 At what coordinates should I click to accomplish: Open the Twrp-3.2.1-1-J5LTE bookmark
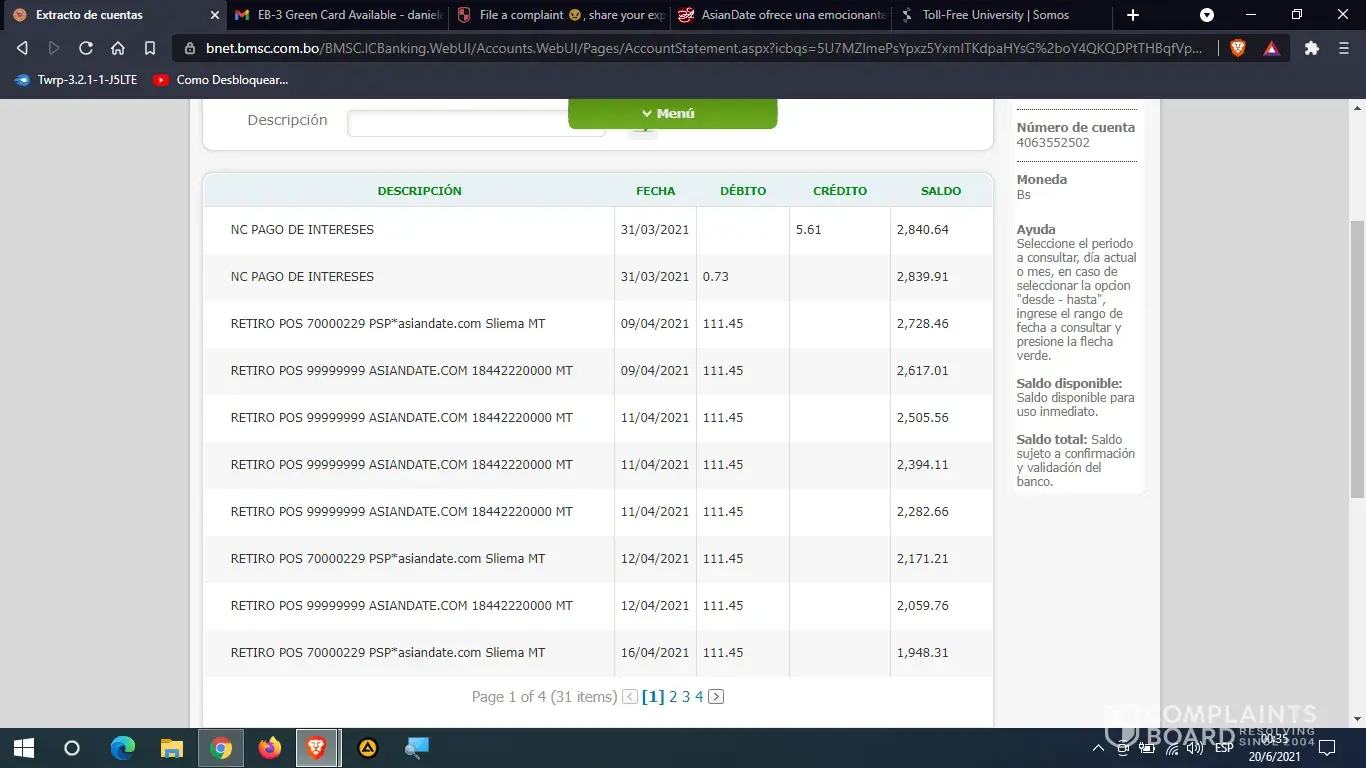[76, 80]
